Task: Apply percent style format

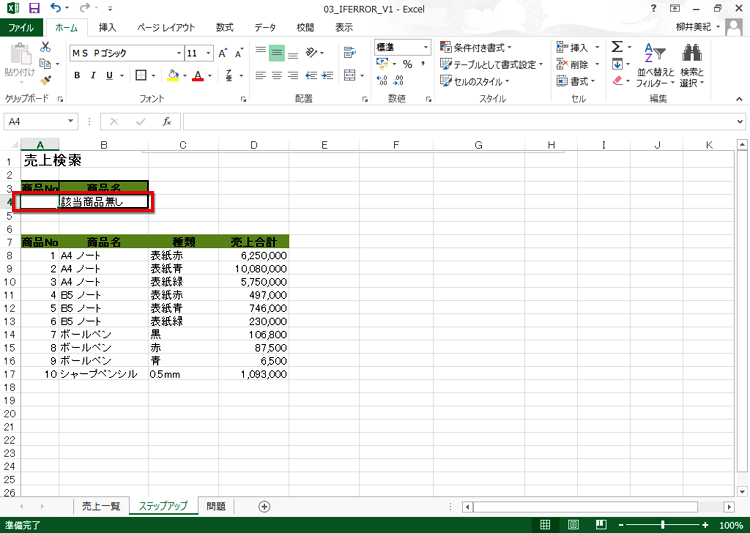Action: 408,64
